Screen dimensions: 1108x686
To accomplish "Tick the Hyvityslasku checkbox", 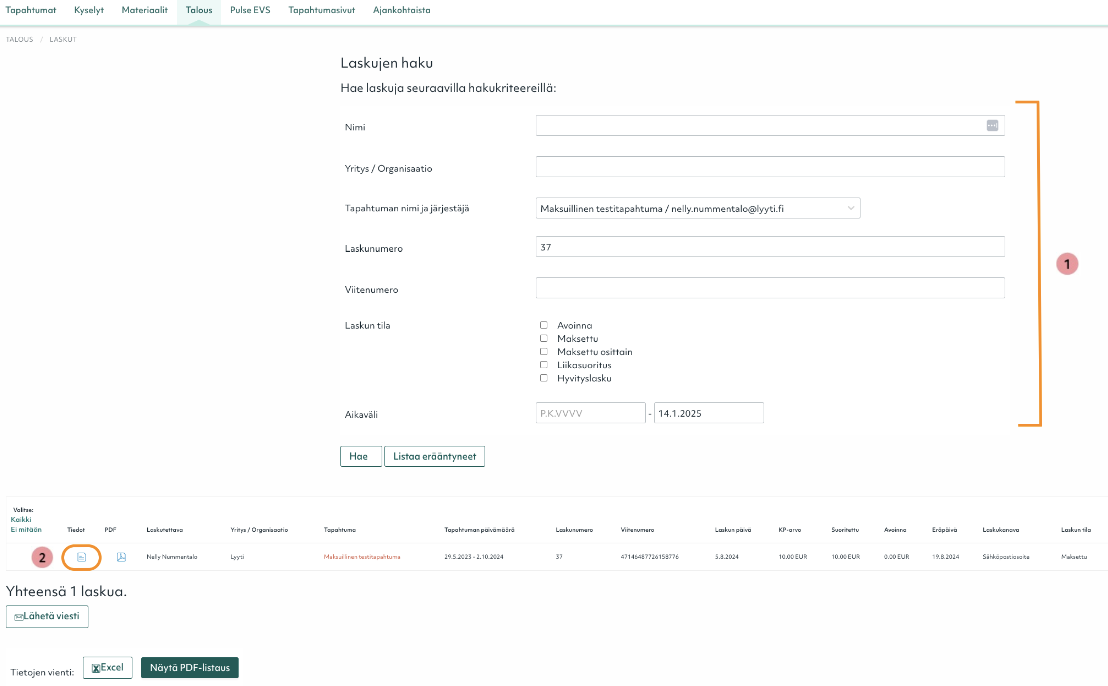I will point(543,378).
